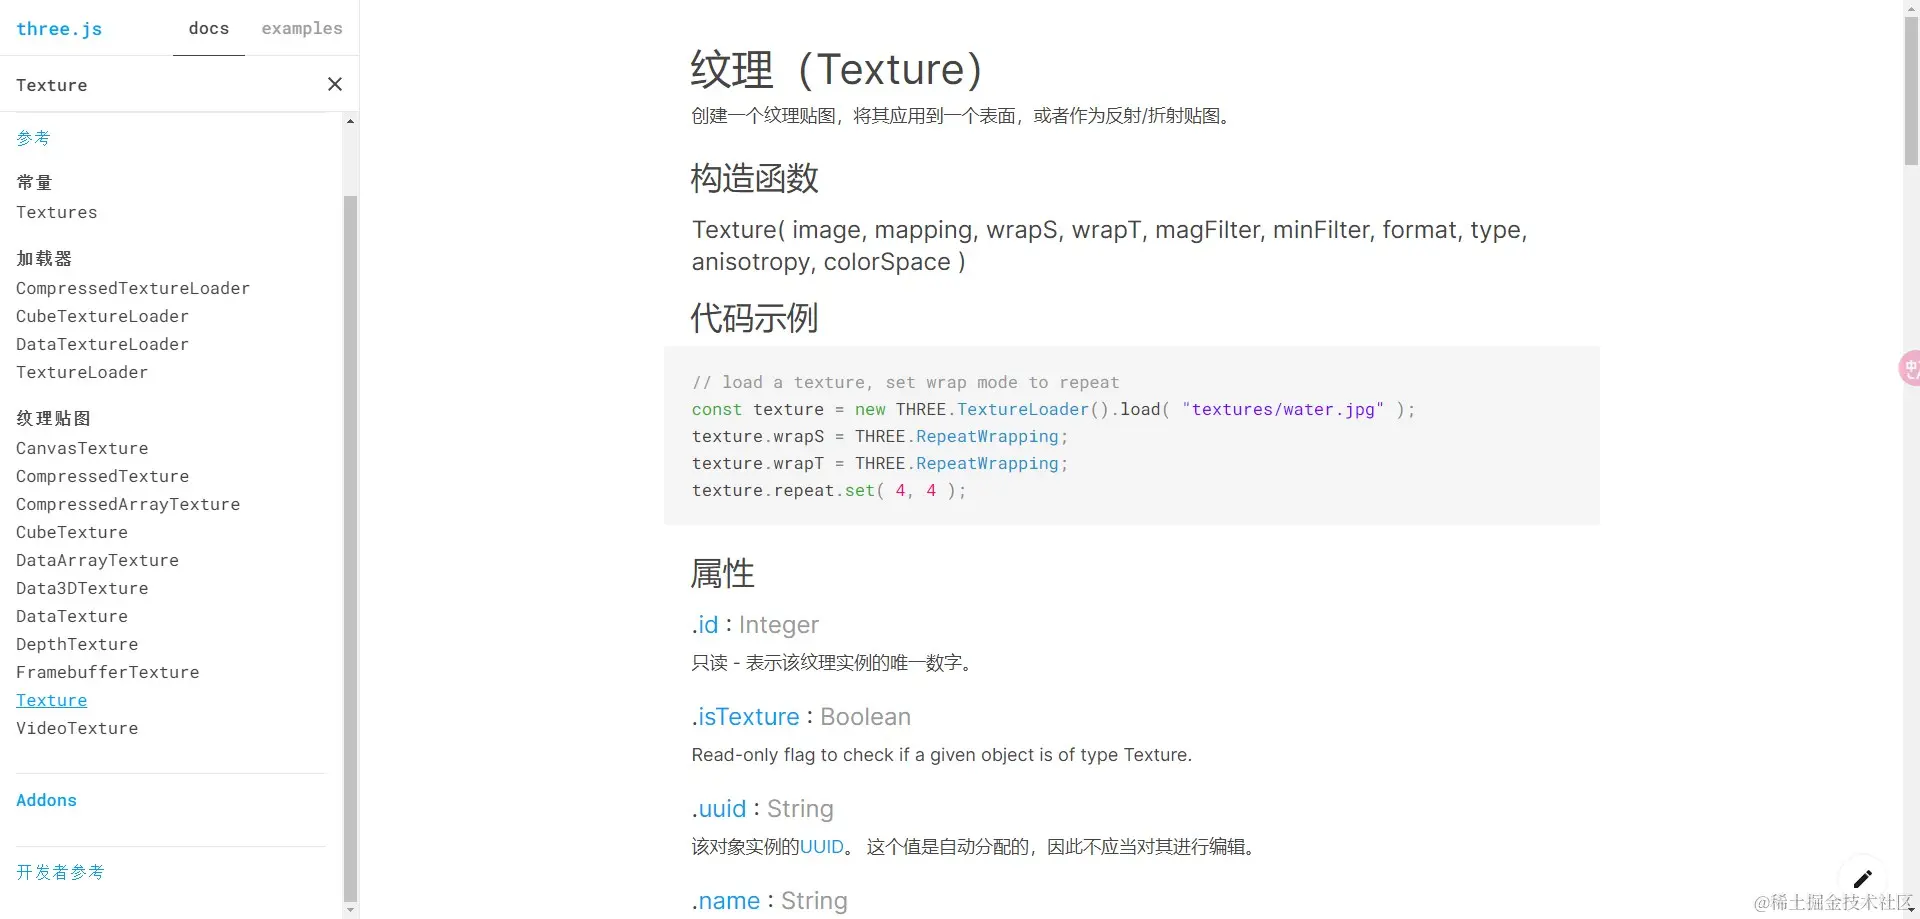Open the Addons section link

coord(46,800)
